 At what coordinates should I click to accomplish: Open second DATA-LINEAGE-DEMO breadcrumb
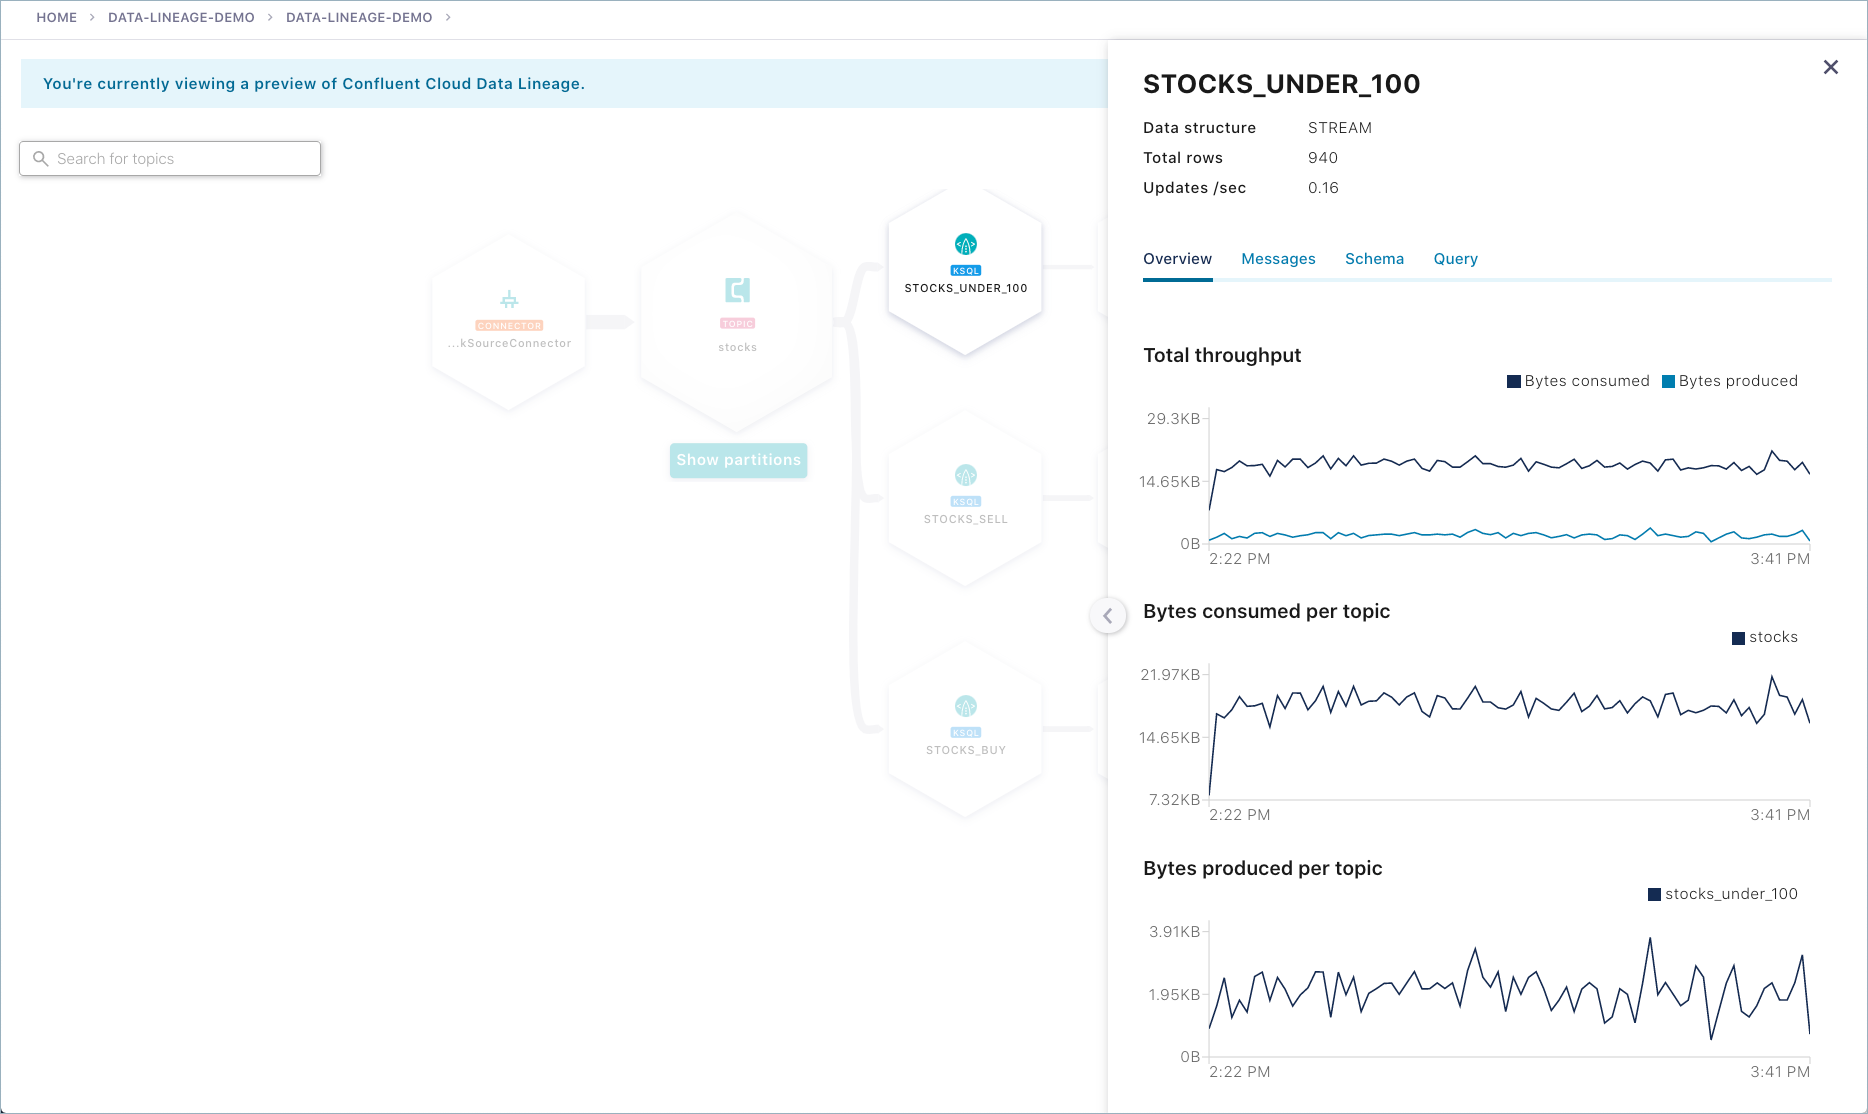pyautogui.click(x=359, y=18)
